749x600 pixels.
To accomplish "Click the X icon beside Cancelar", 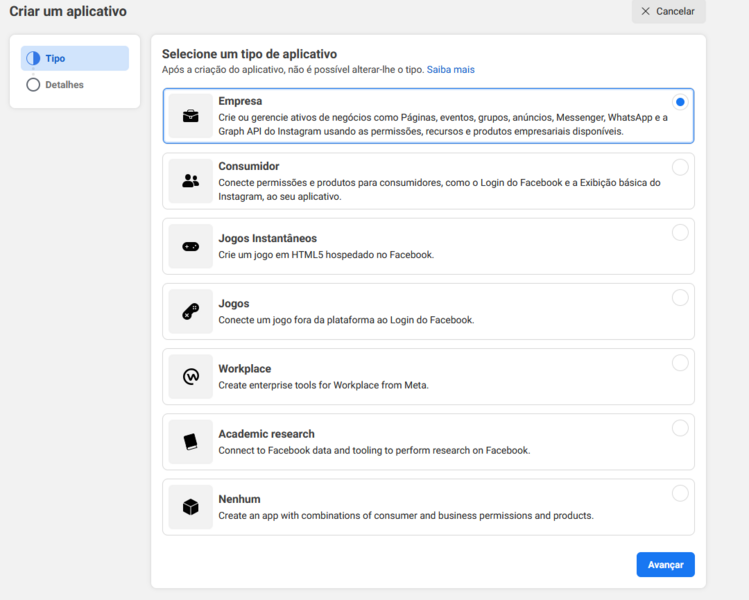I will (645, 11).
